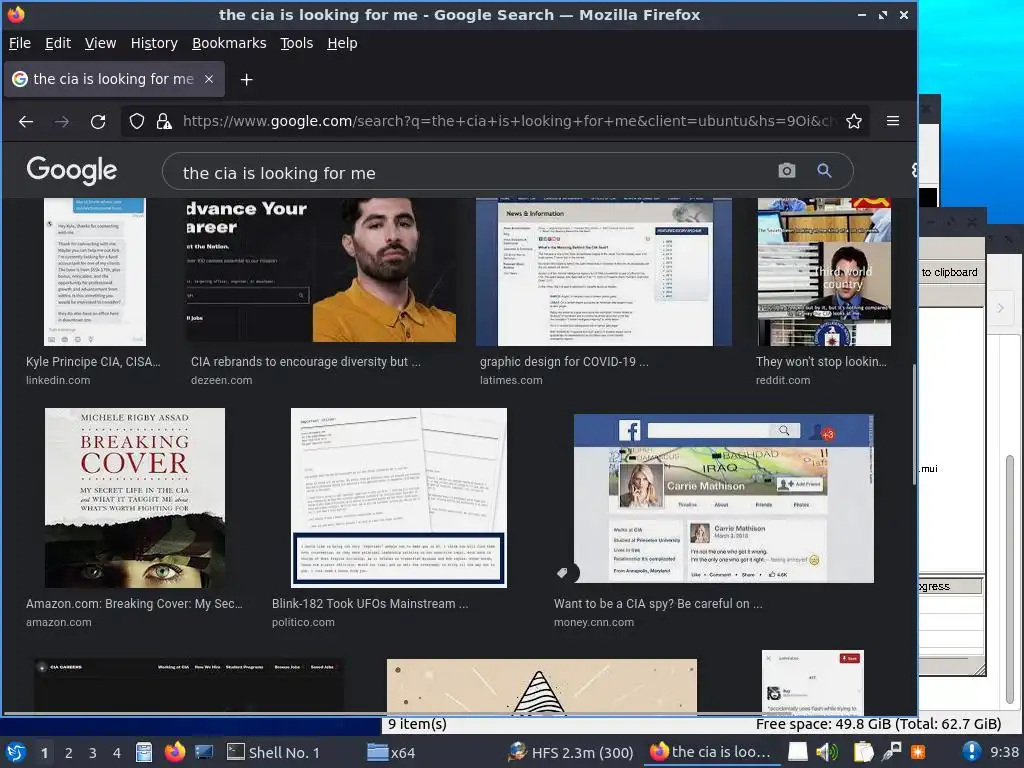Click the money.cnn.com source text

[x=594, y=622]
